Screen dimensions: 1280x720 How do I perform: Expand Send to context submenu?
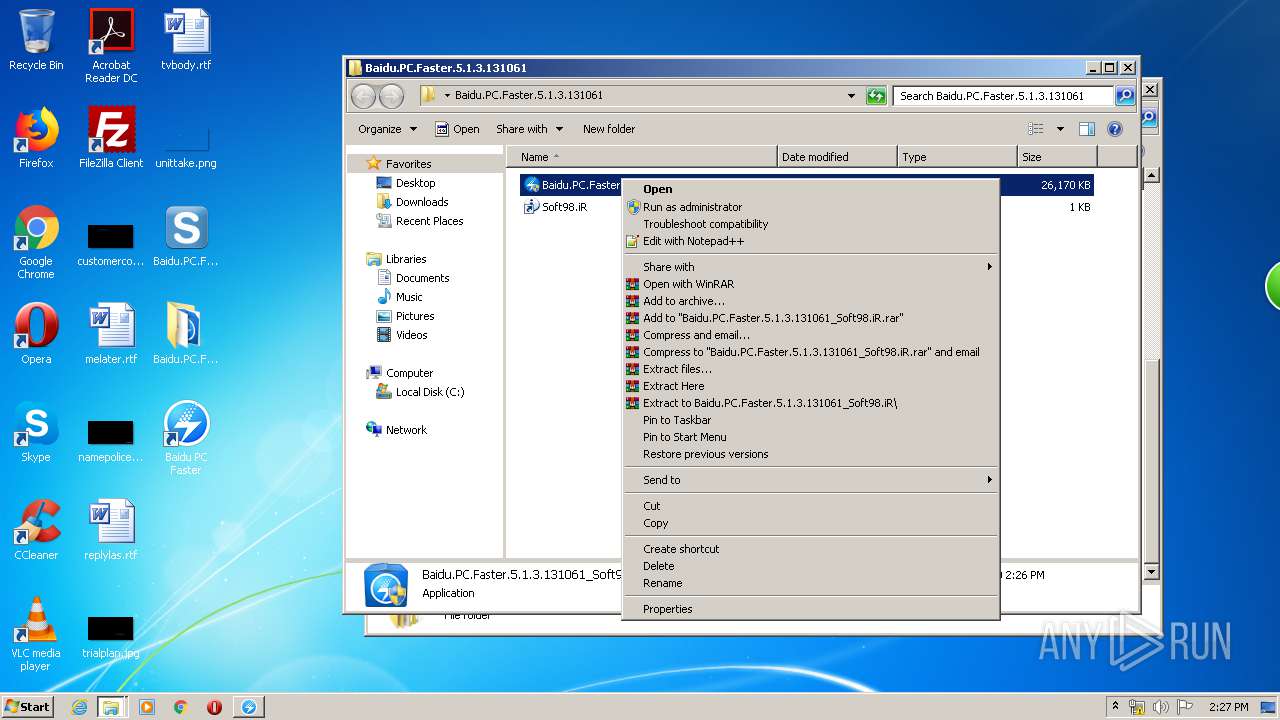(x=810, y=480)
